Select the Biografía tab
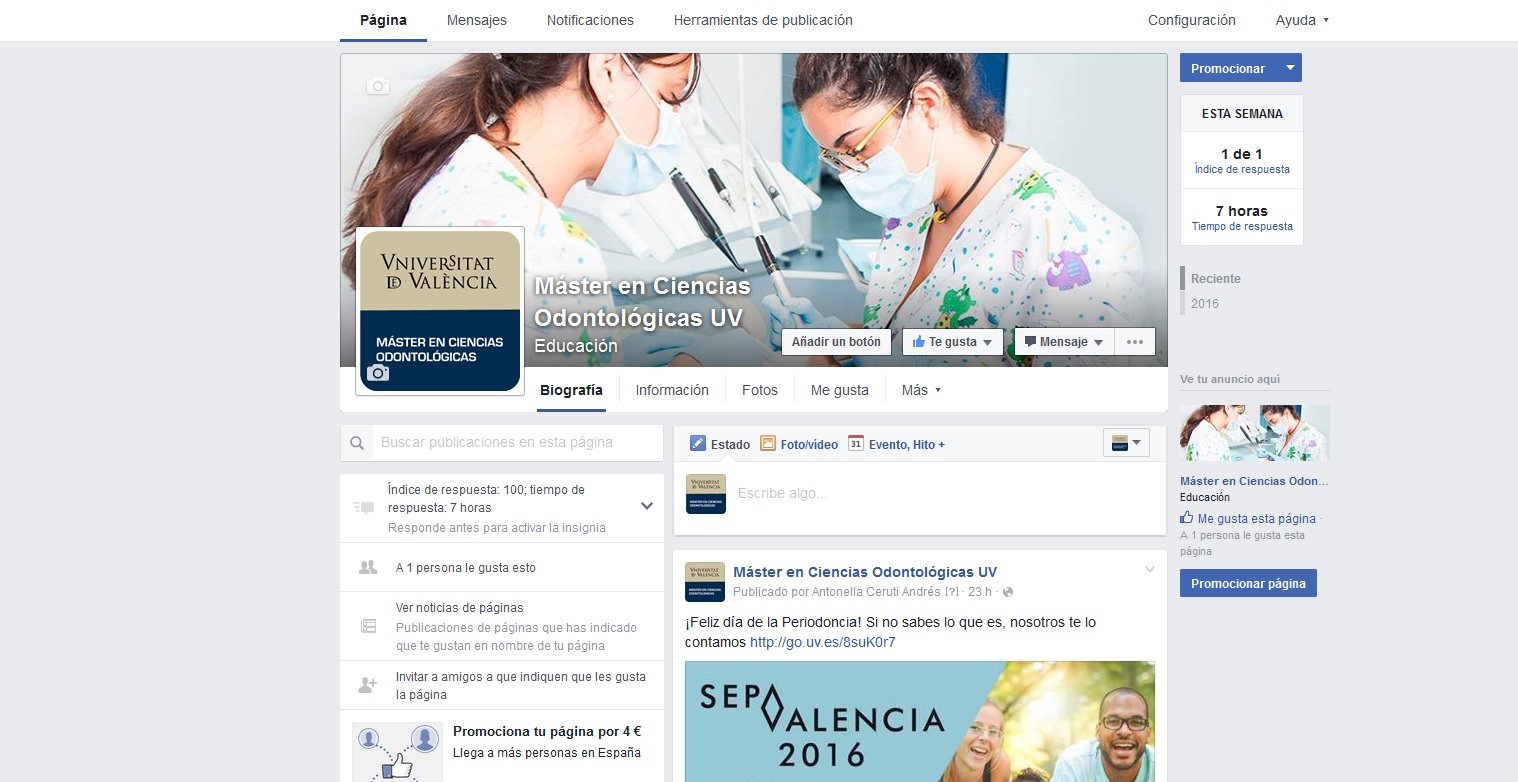The width and height of the screenshot is (1518, 782). pos(571,390)
